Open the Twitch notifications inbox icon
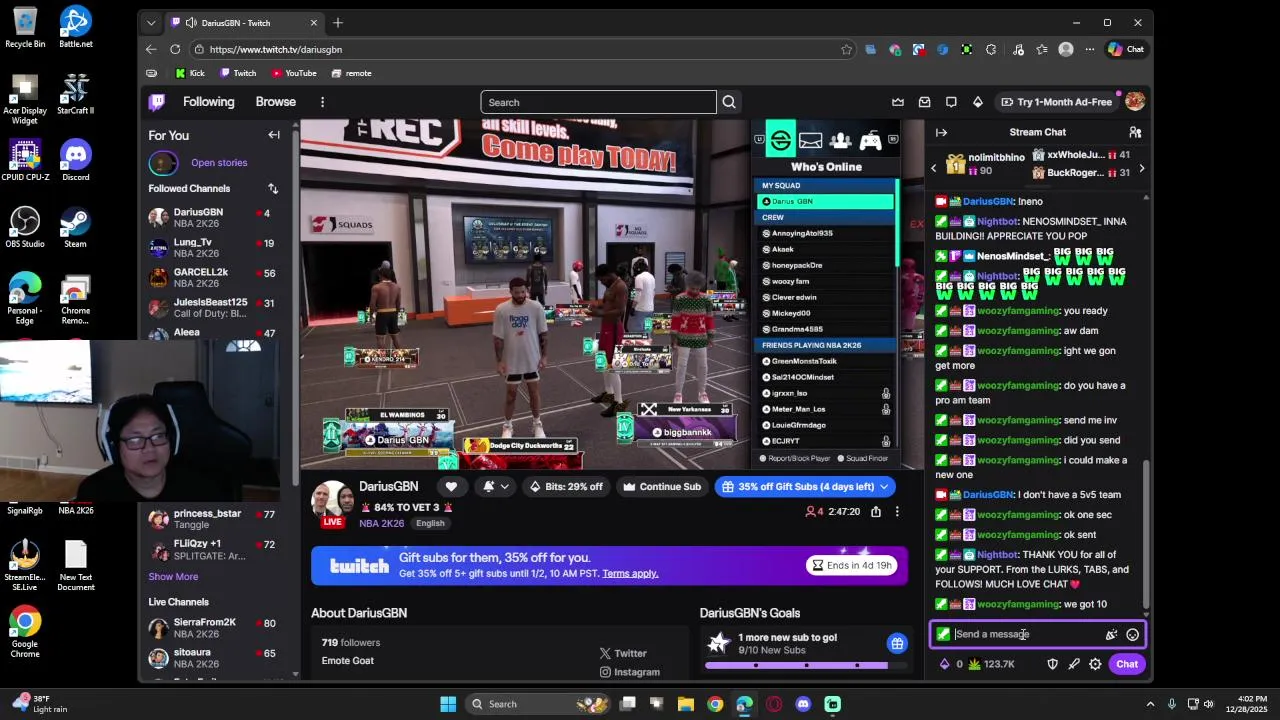This screenshot has height=720, width=1280. tap(924, 102)
